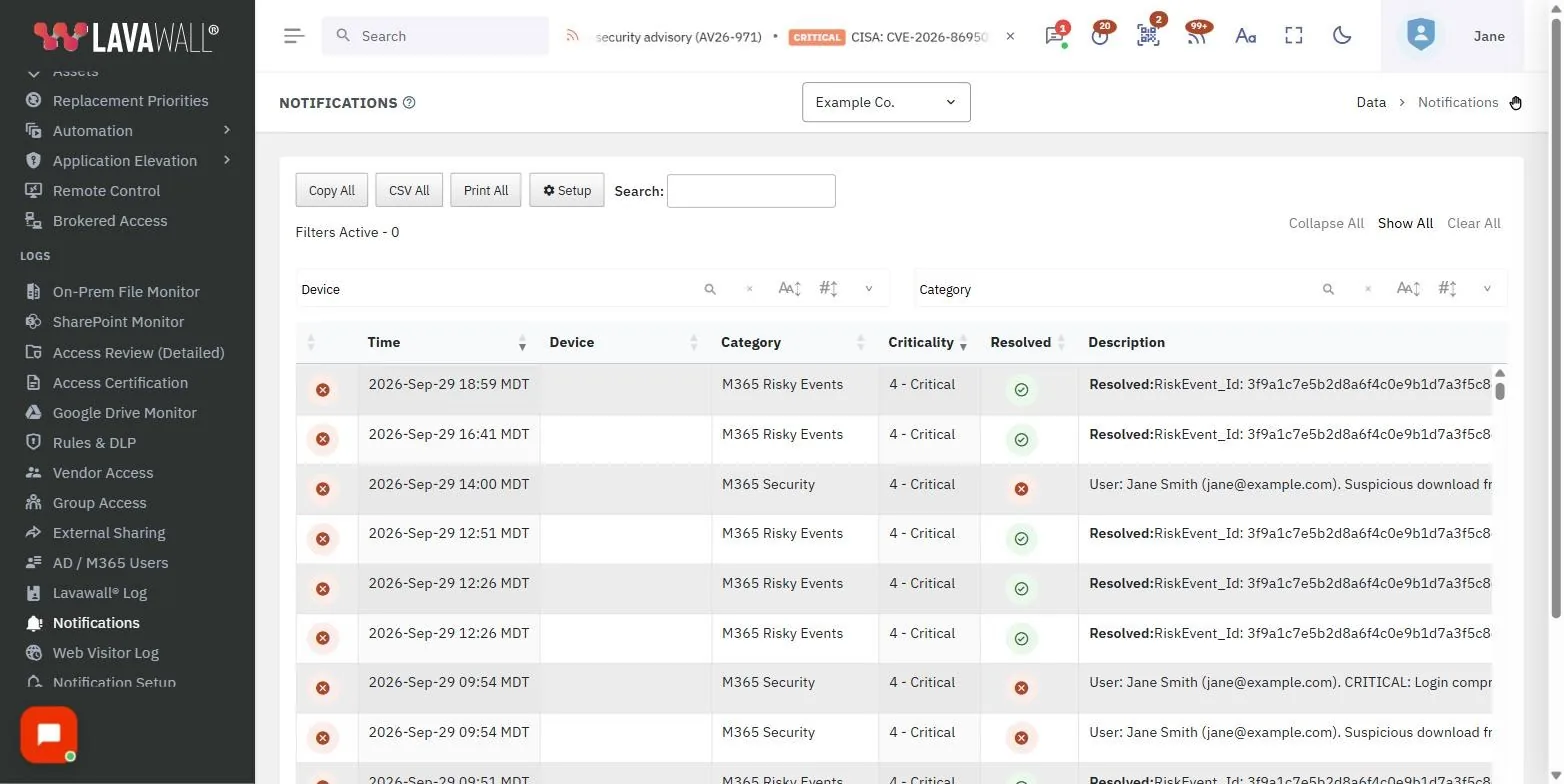Sort table by Time column
This screenshot has height=784, width=1564.
click(x=448, y=342)
